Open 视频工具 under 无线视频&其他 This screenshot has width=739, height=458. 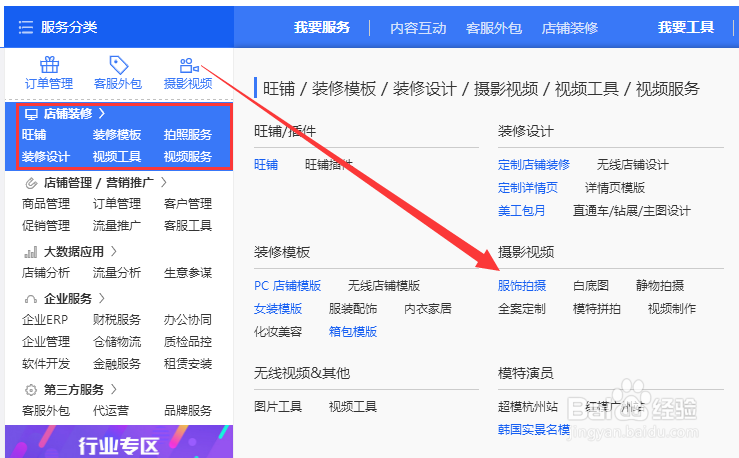point(353,407)
